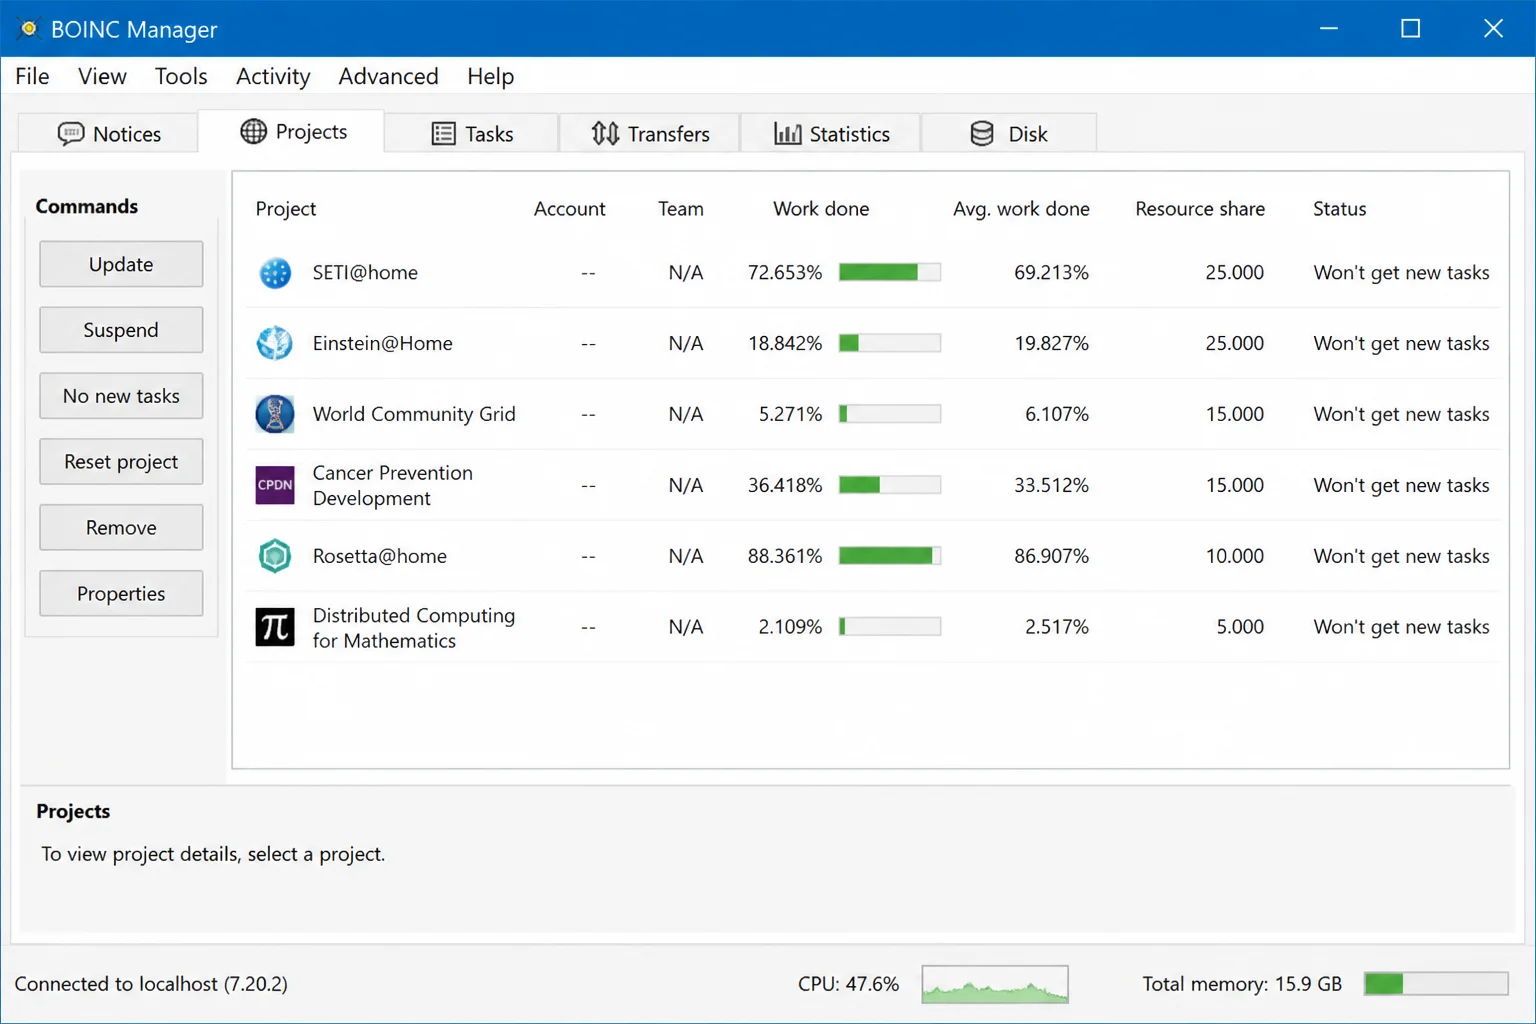Click the Projects globe tab icon

pos(254,131)
